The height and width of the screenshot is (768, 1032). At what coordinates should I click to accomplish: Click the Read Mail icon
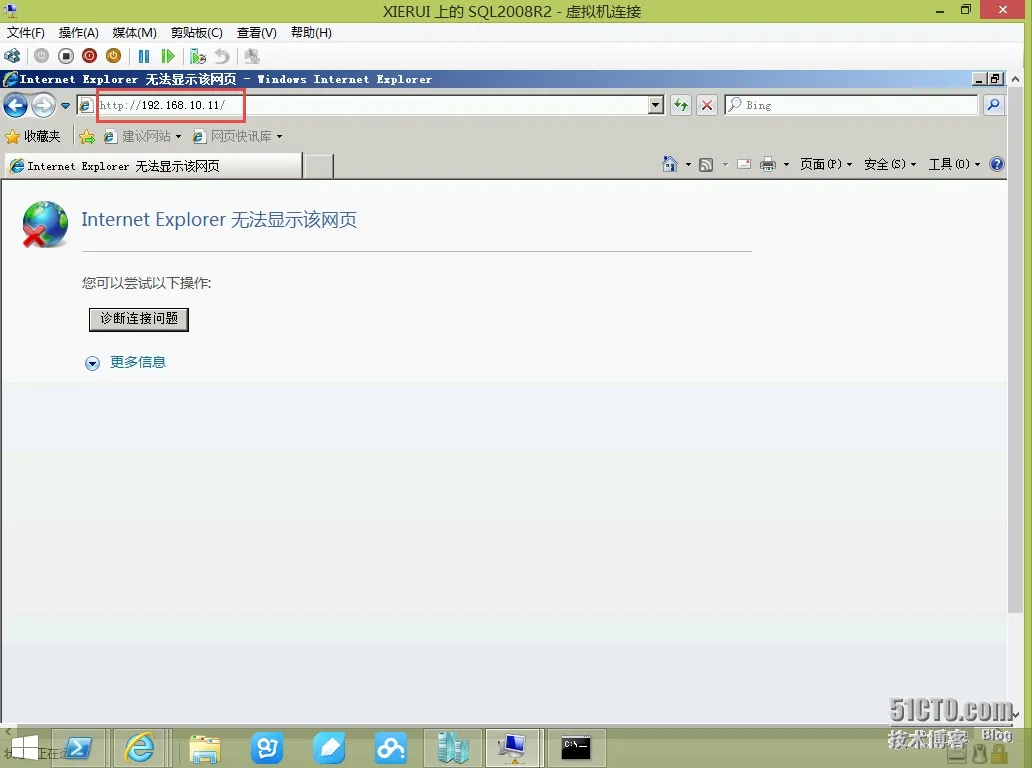(744, 165)
